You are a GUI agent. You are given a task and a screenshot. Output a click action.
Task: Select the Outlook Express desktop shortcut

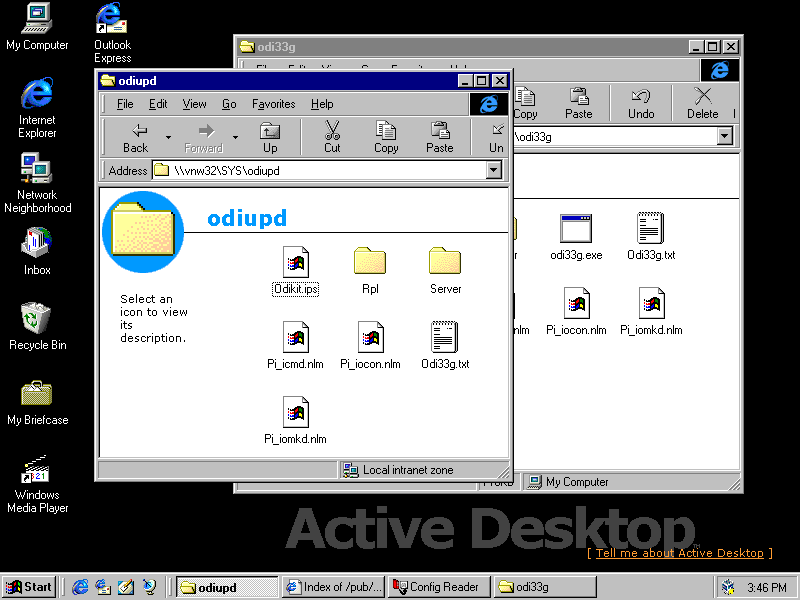pos(112,33)
